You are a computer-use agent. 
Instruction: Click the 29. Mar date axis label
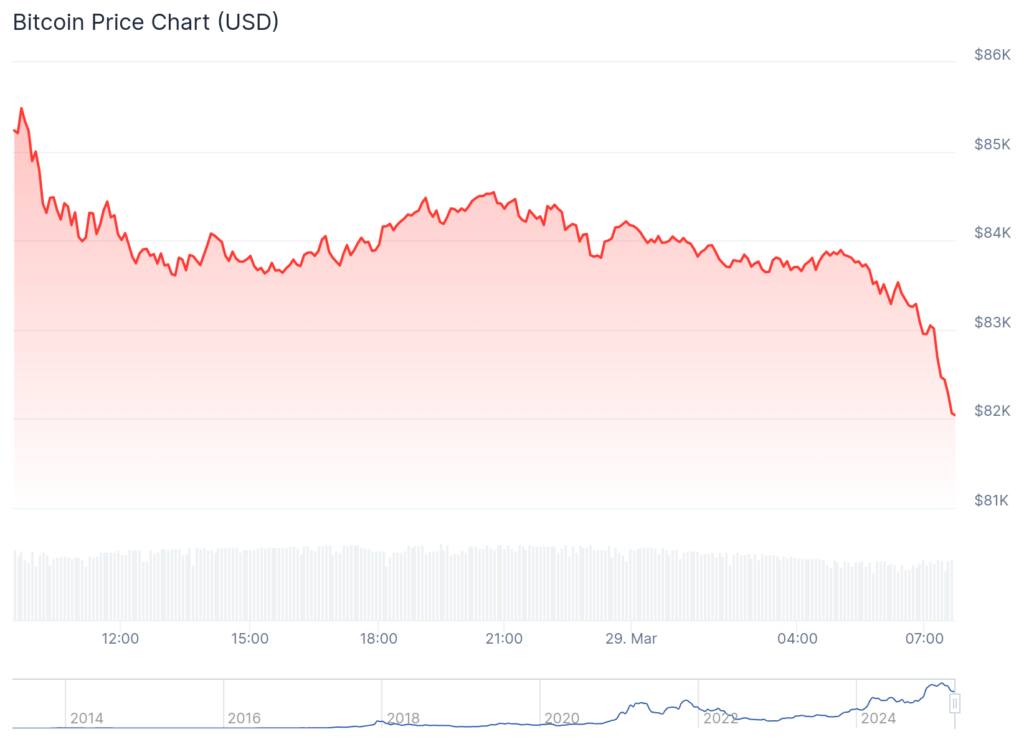[x=632, y=638]
